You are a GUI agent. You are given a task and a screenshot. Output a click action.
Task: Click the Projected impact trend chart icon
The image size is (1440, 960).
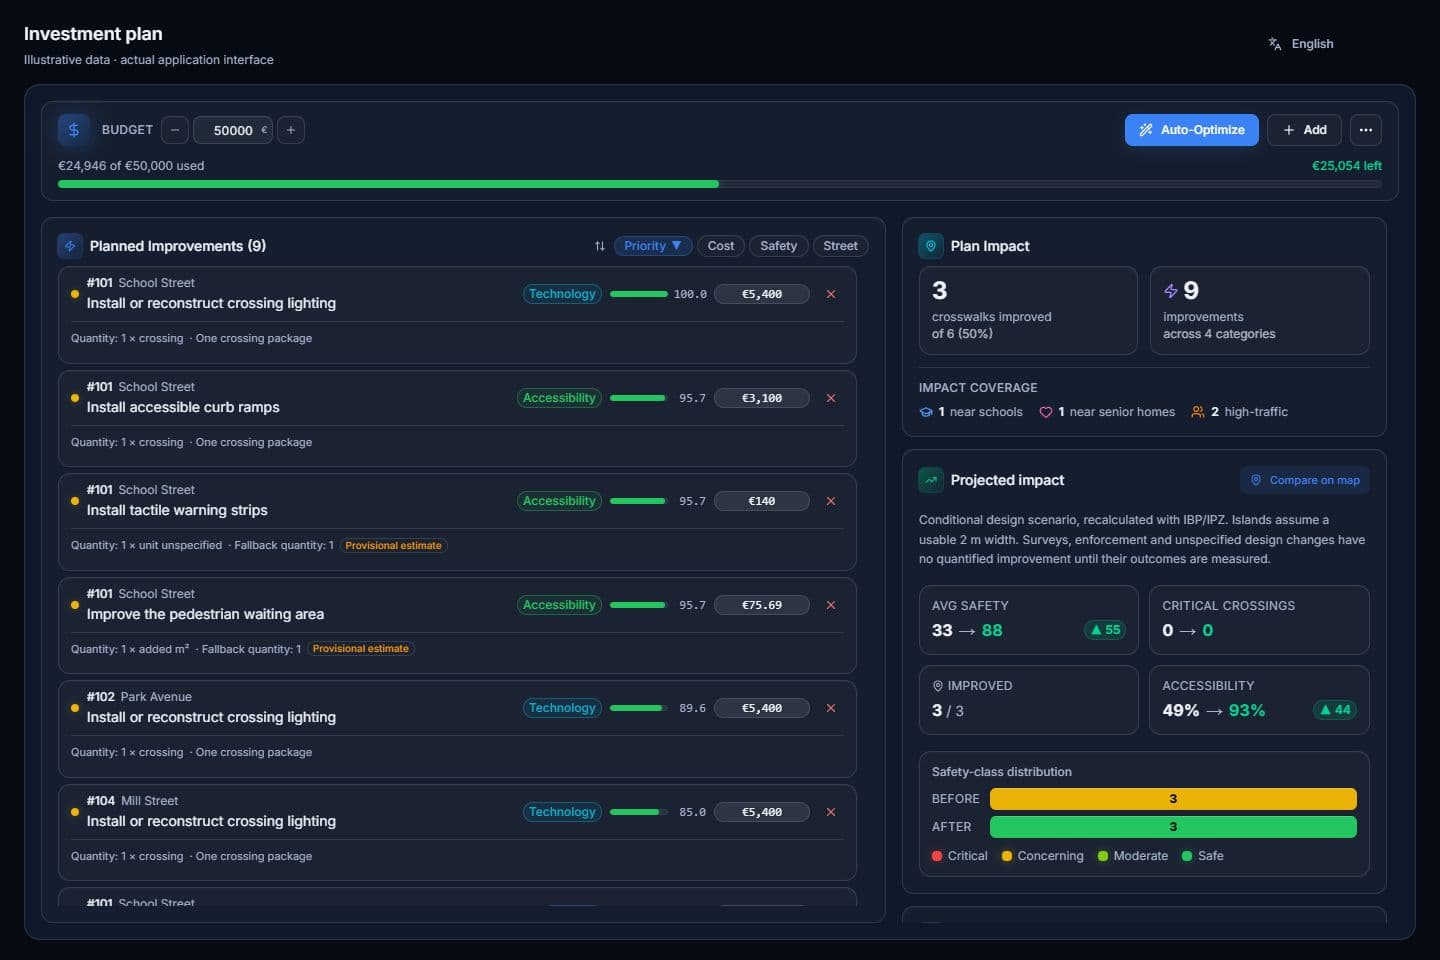931,480
